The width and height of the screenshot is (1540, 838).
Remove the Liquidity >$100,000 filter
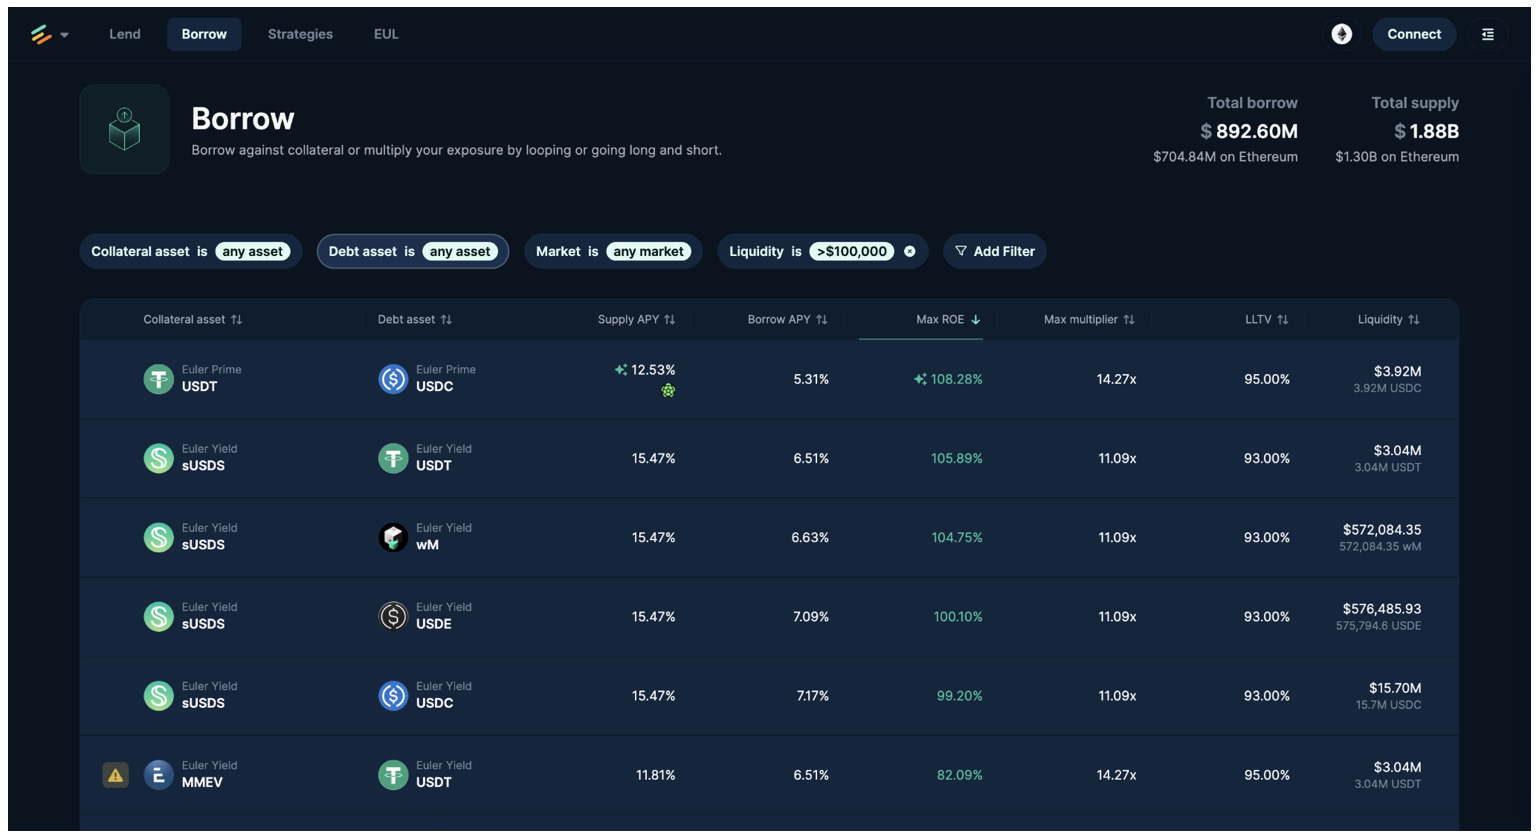[x=910, y=252]
